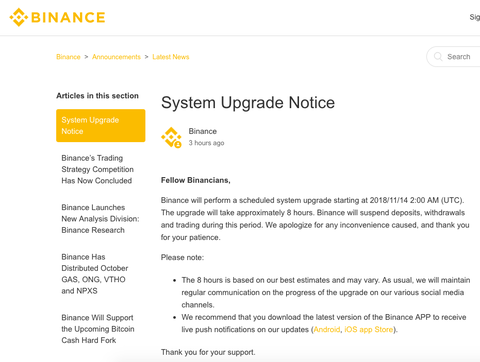Click 'Thank you for your support.' text

click(208, 352)
